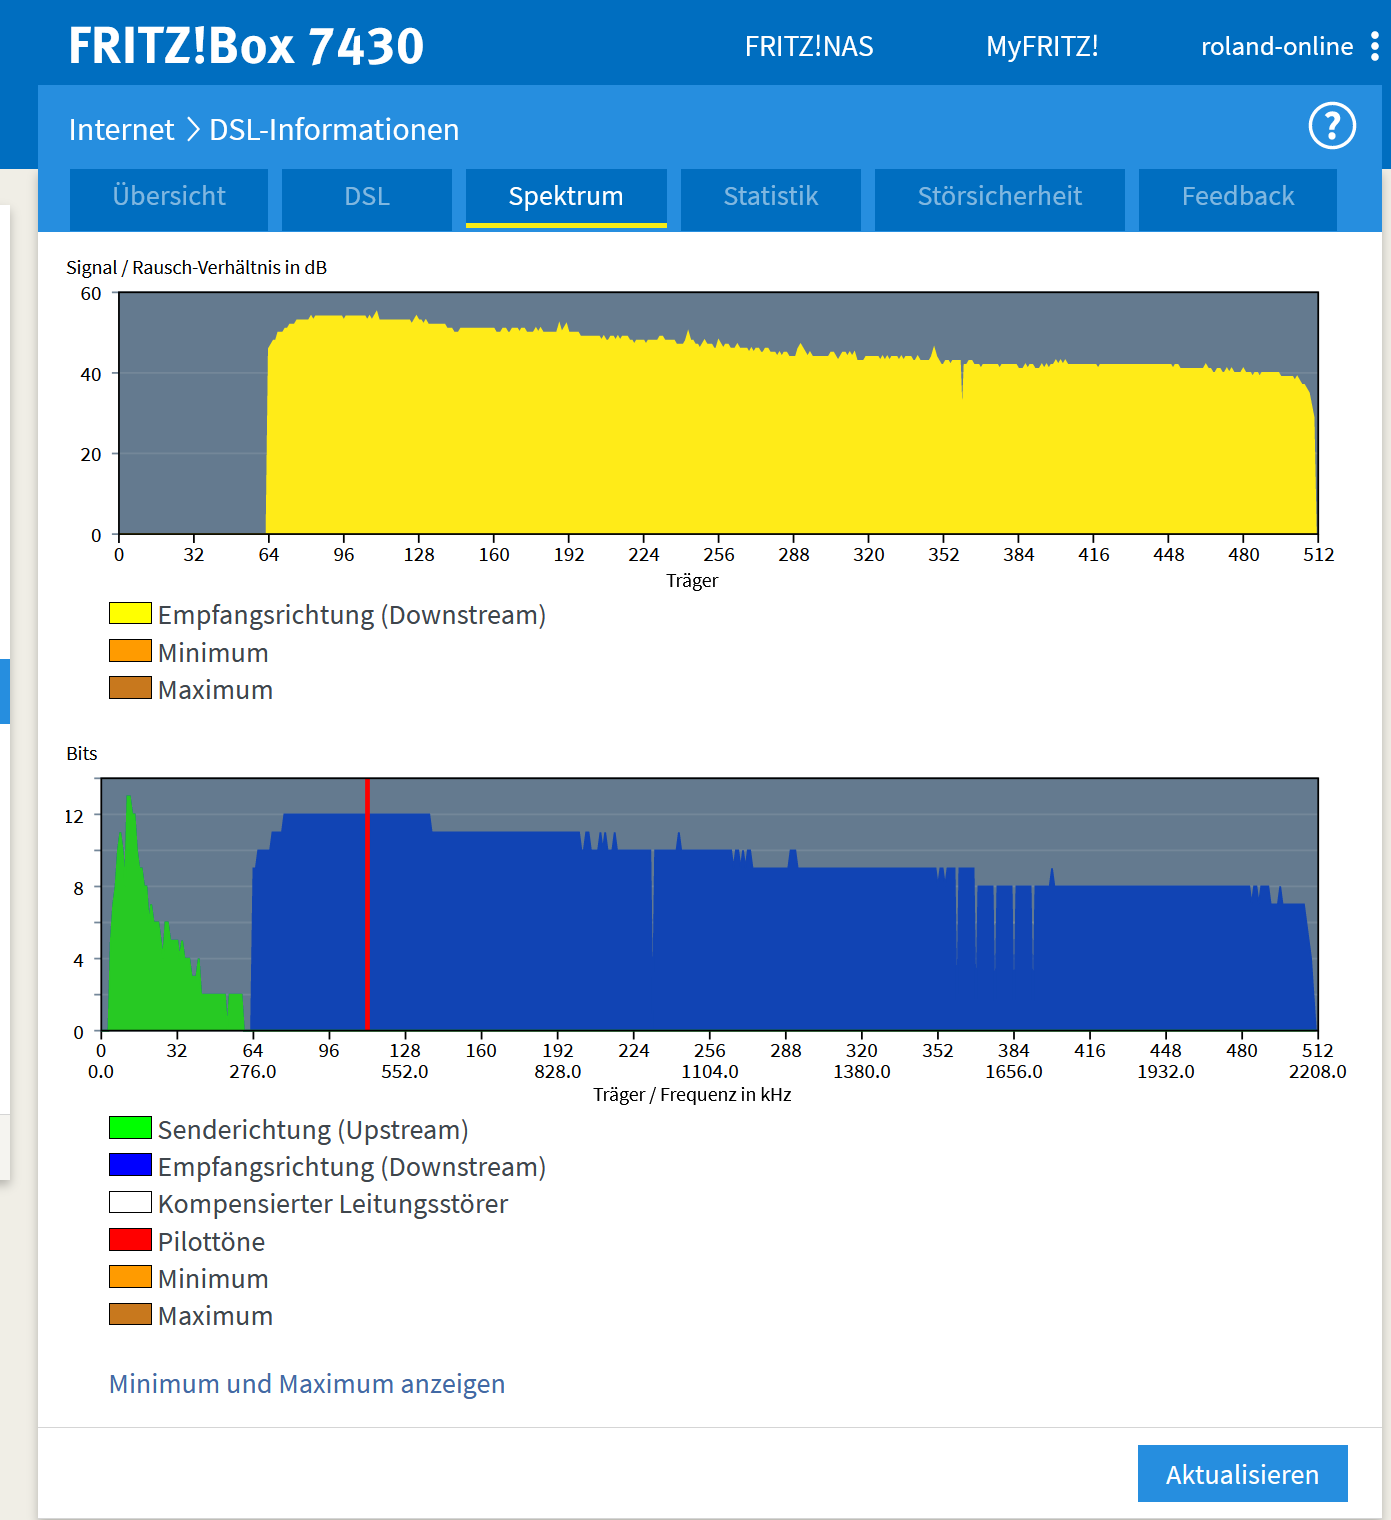The height and width of the screenshot is (1520, 1391).
Task: Select the Spektrum tab
Action: click(x=566, y=197)
